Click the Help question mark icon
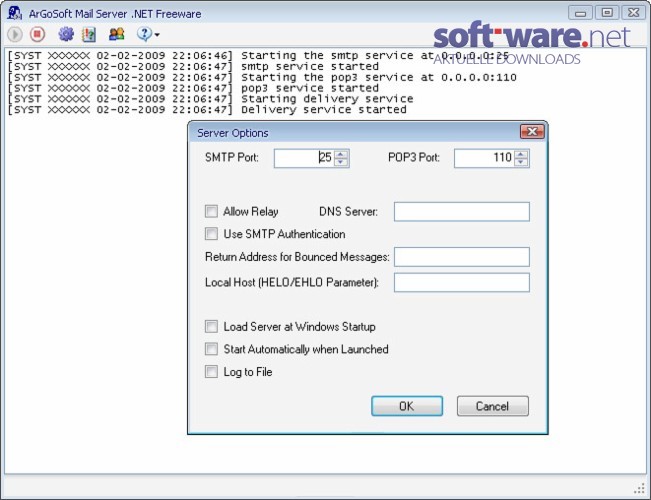This screenshot has height=500, width=651. [144, 34]
